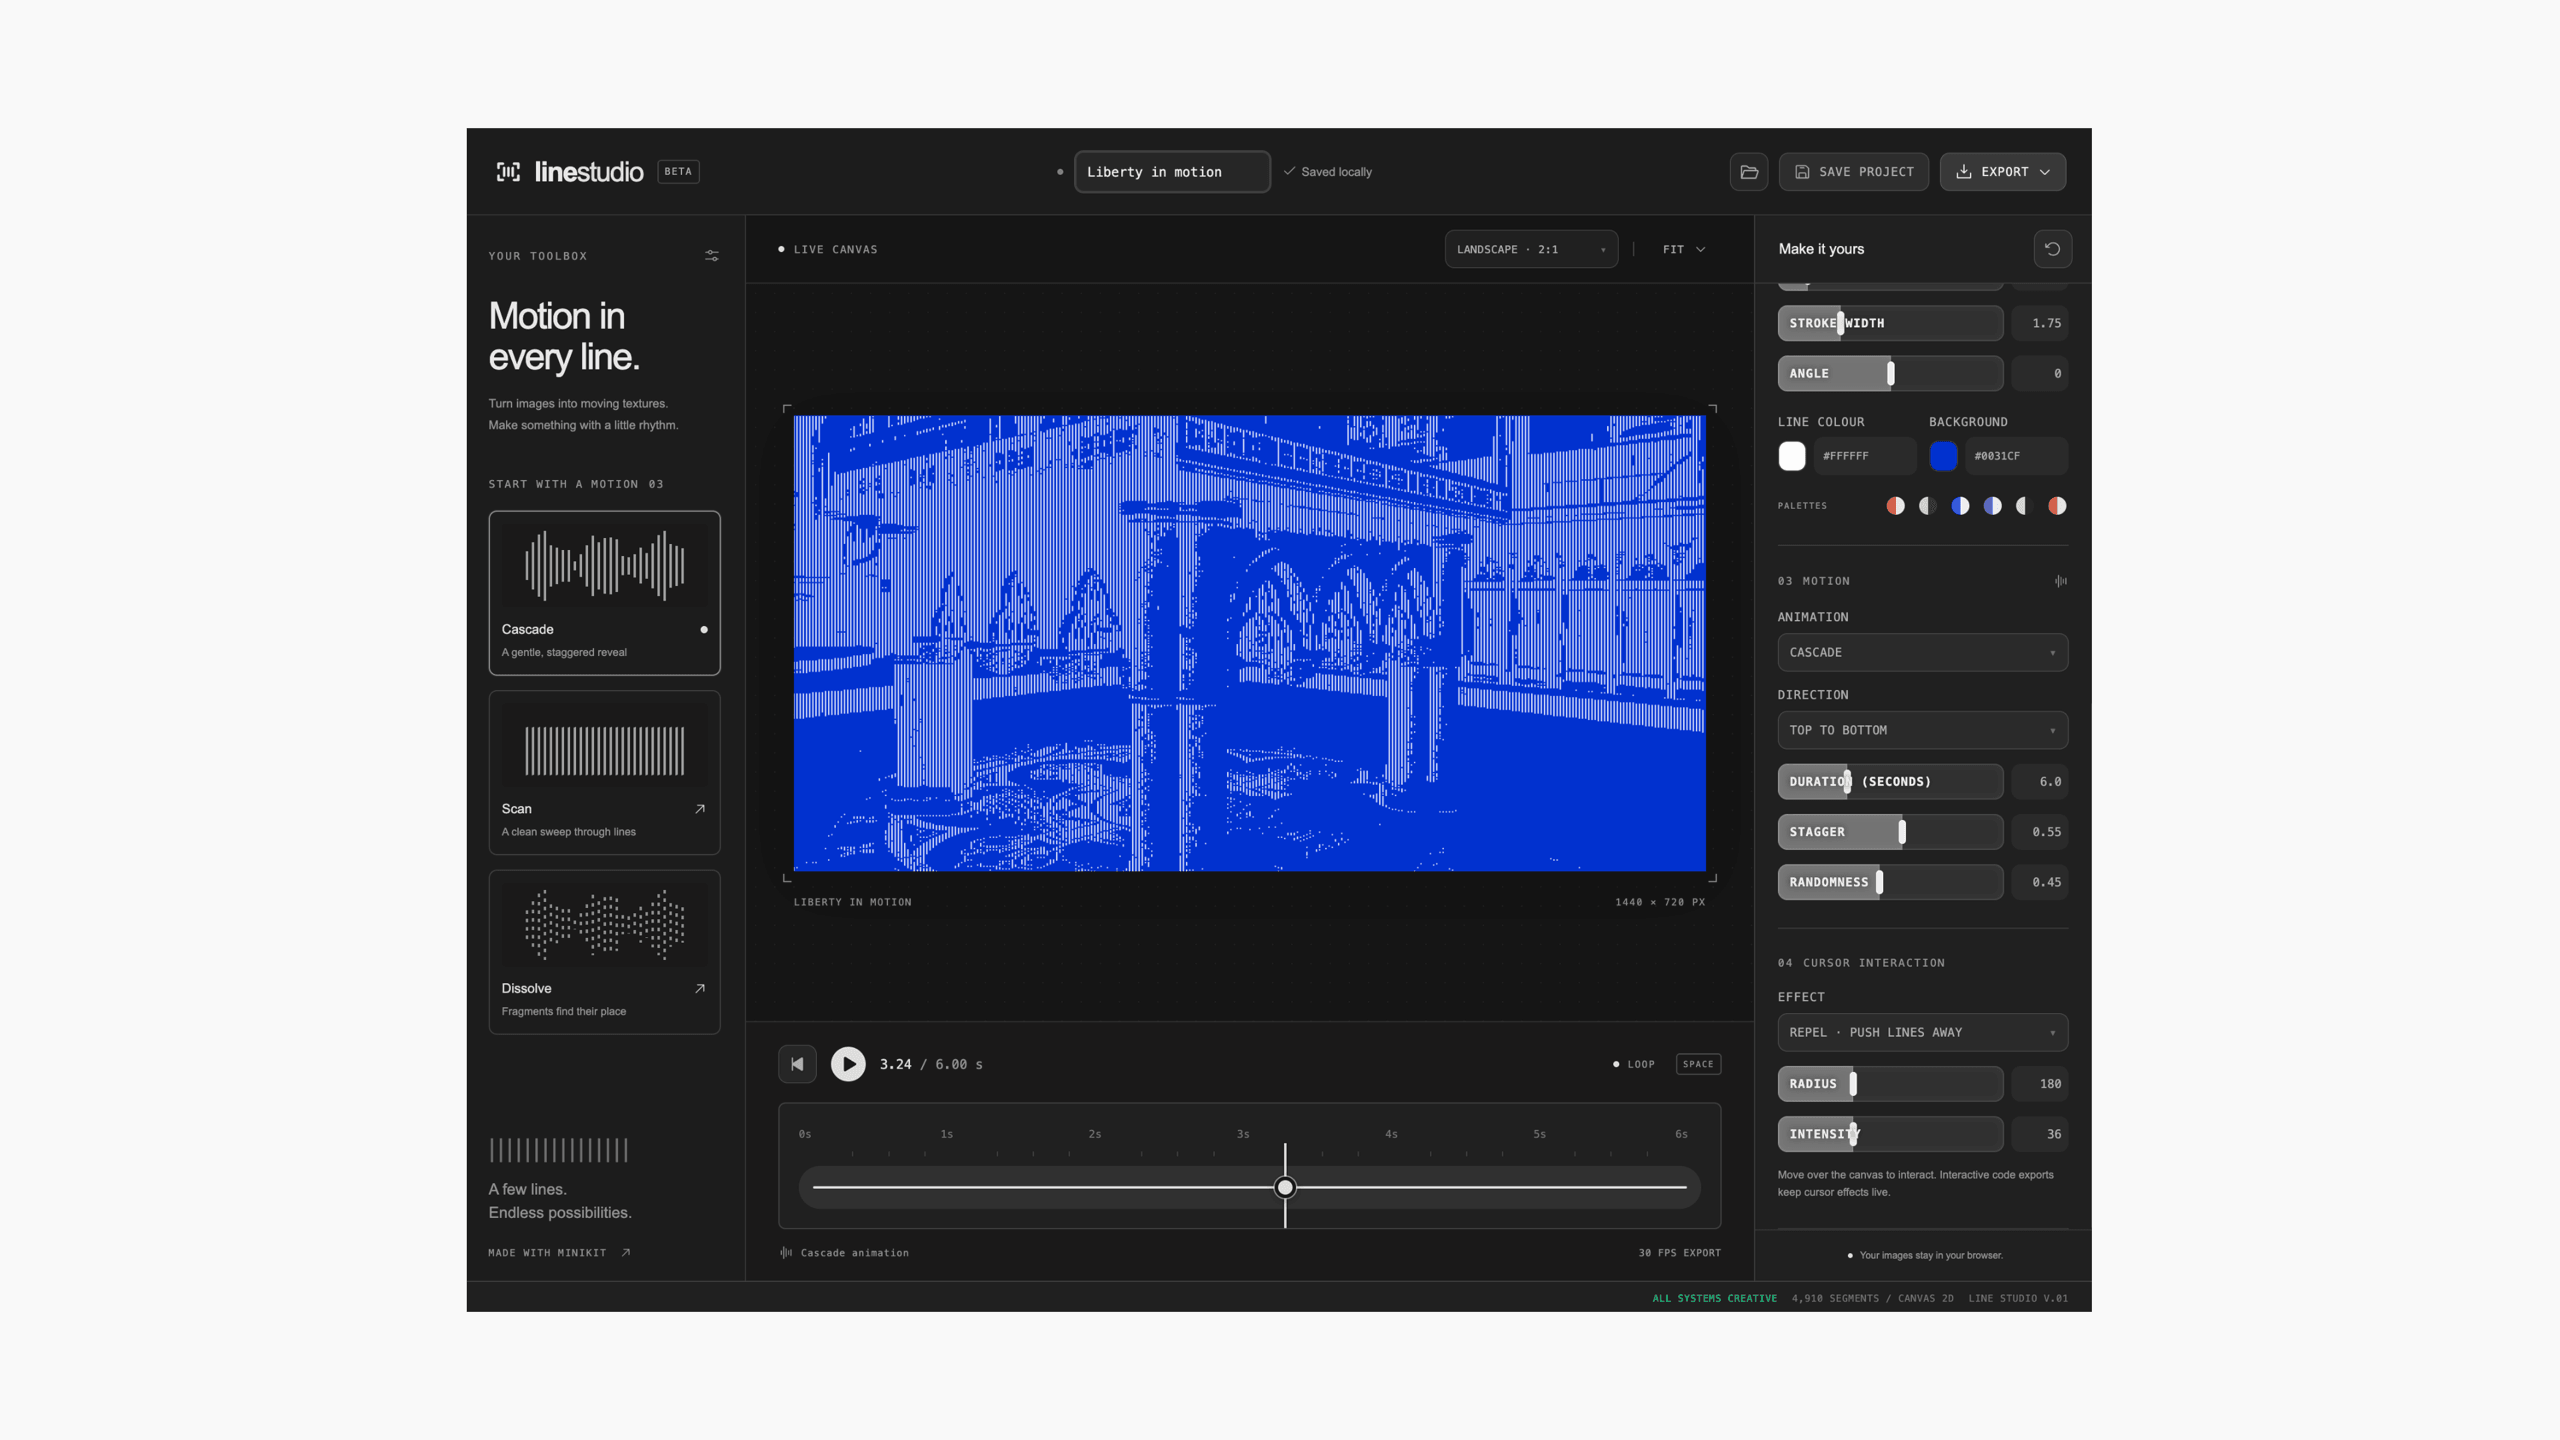The width and height of the screenshot is (2560, 1440).
Task: Skip back to start of animation
Action: (797, 1064)
